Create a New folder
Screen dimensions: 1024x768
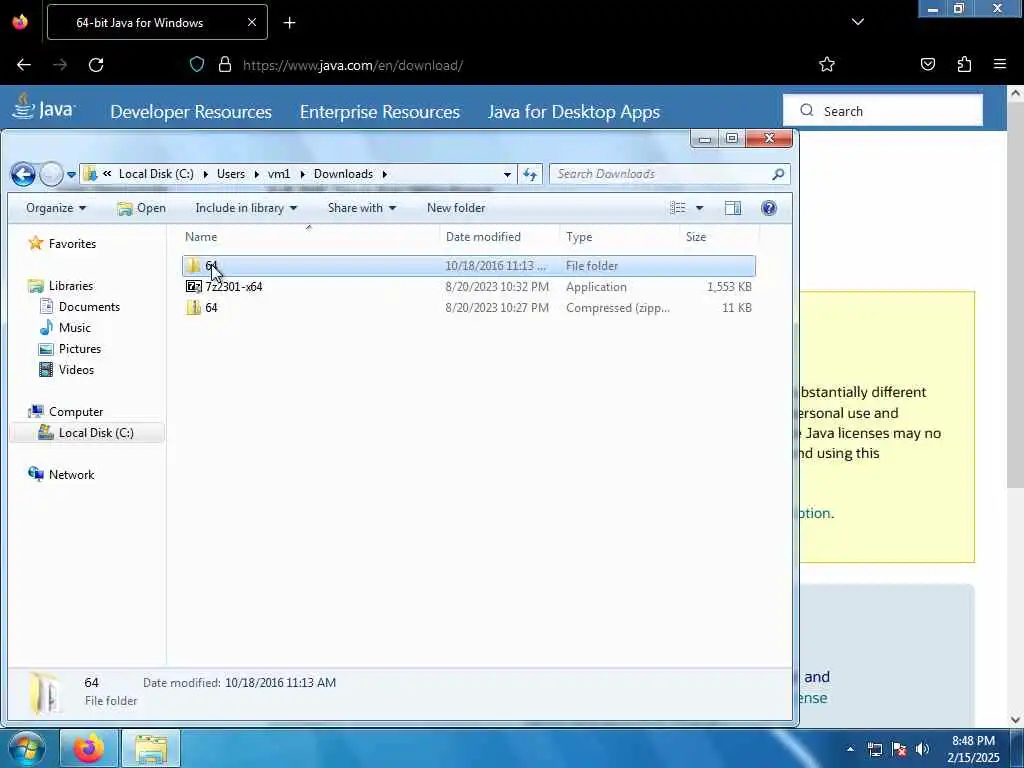(456, 208)
